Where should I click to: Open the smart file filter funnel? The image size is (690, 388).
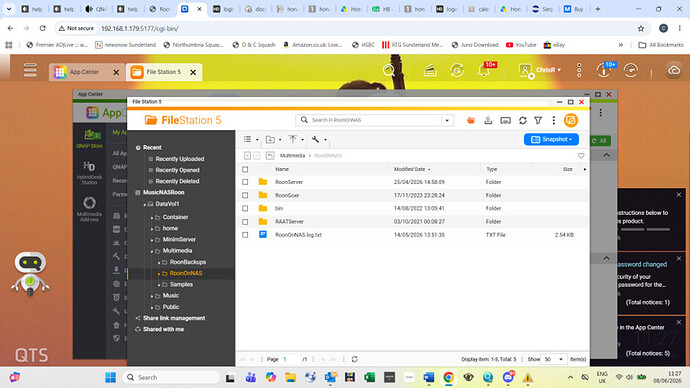pyautogui.click(x=538, y=120)
